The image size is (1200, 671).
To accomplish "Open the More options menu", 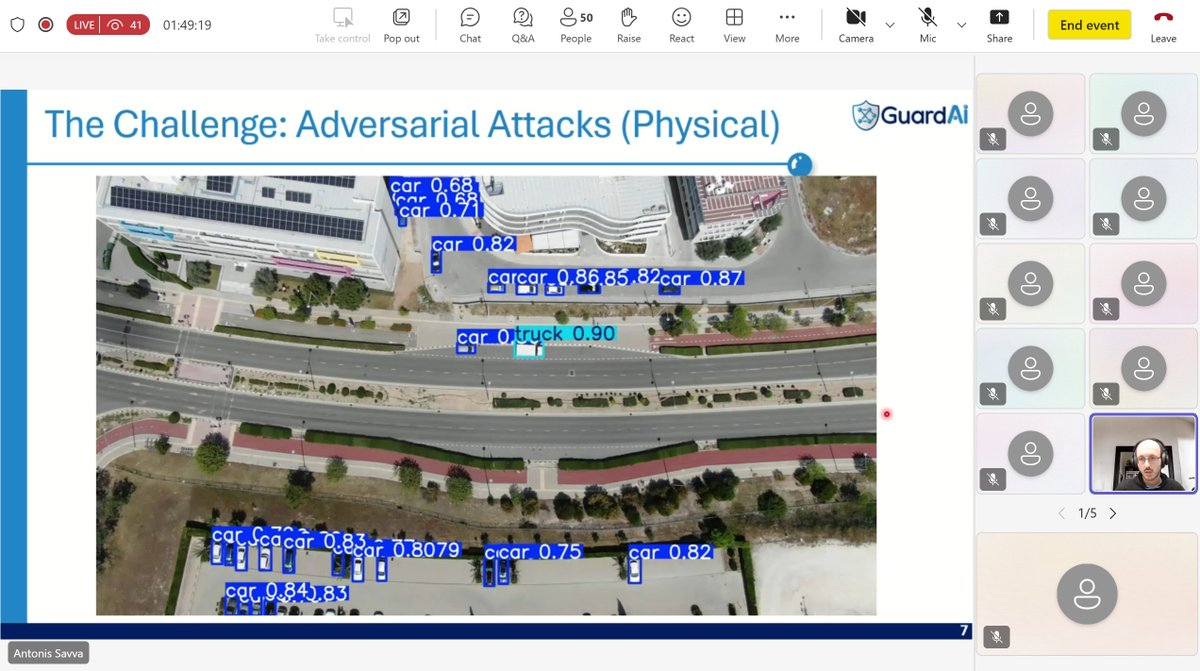I will click(787, 25).
